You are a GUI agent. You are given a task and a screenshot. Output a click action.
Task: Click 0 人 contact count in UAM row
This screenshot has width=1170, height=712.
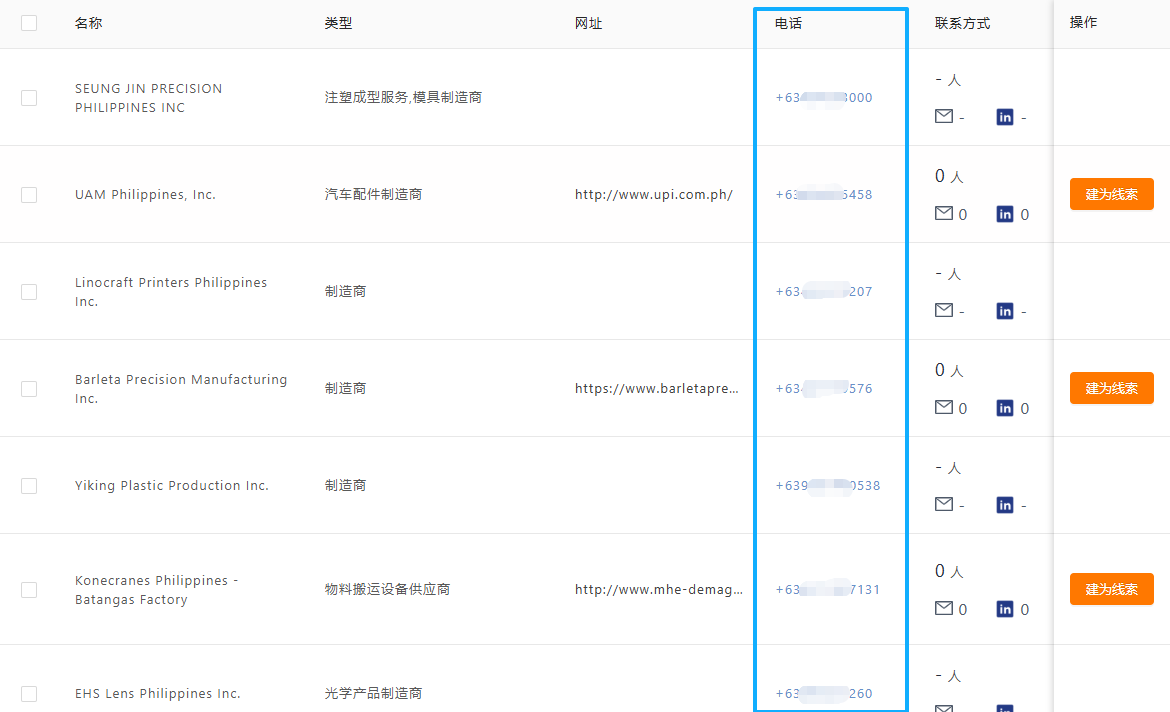click(x=949, y=176)
